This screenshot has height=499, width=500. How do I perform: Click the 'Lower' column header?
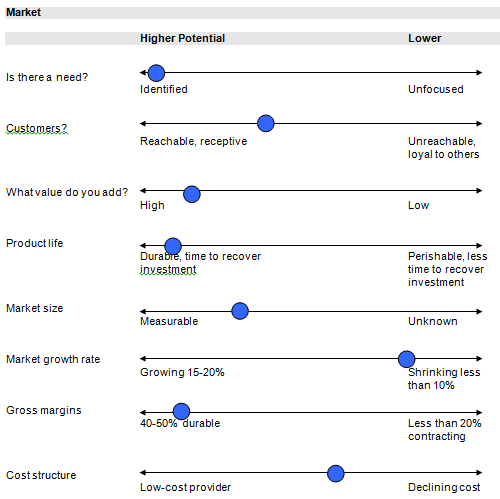coord(425,38)
